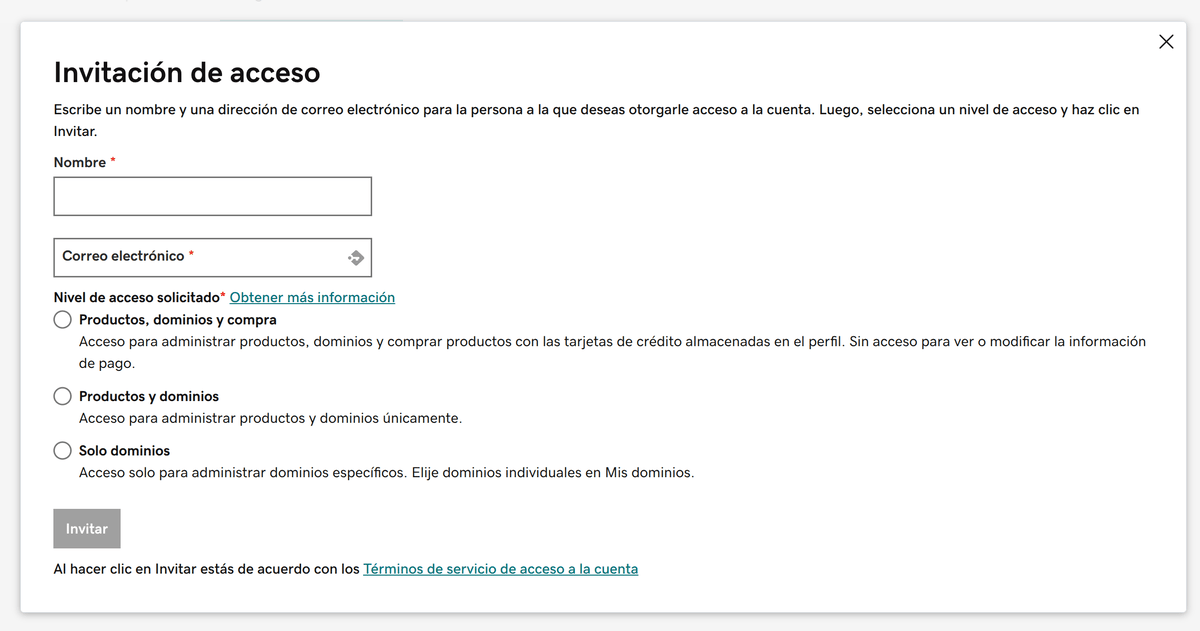Select the 'Productos y dominios' access level
This screenshot has width=1200, height=631.
click(62, 395)
